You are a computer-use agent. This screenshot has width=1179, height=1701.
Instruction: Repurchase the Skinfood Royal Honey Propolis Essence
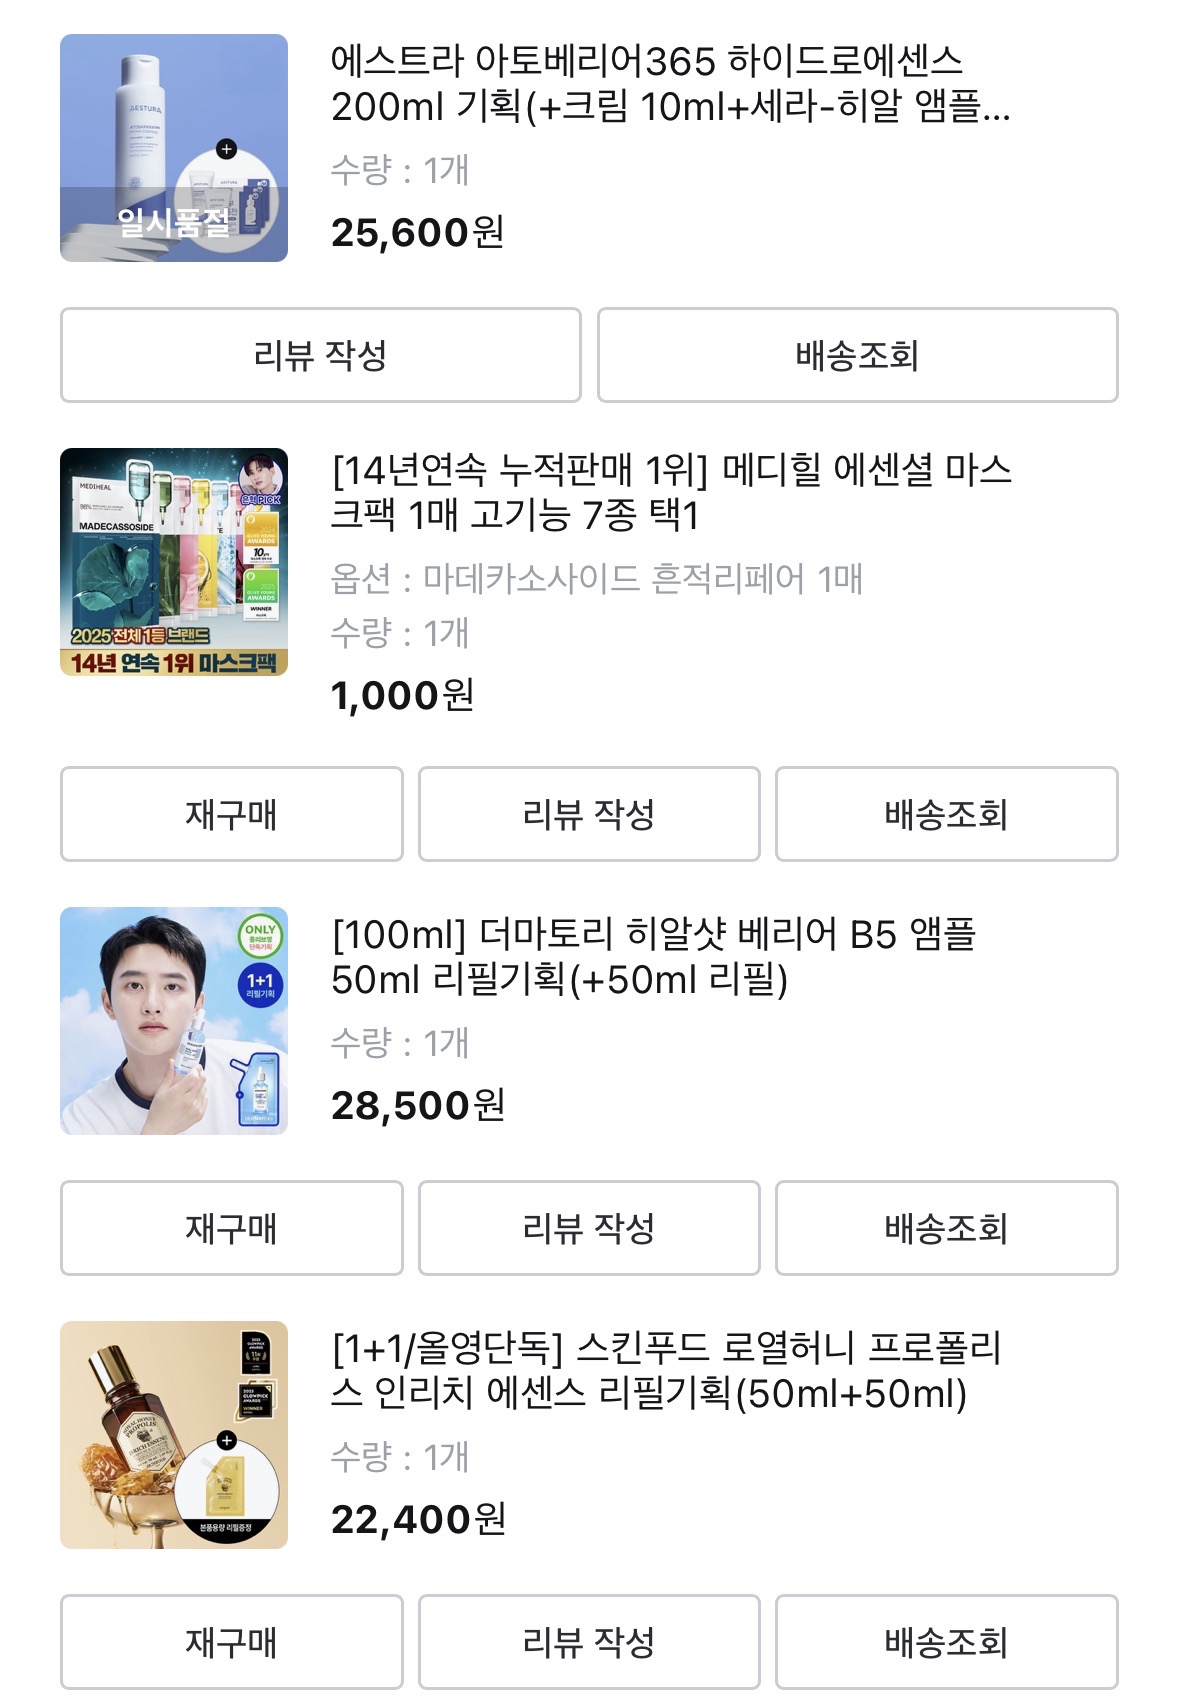pos(231,1642)
